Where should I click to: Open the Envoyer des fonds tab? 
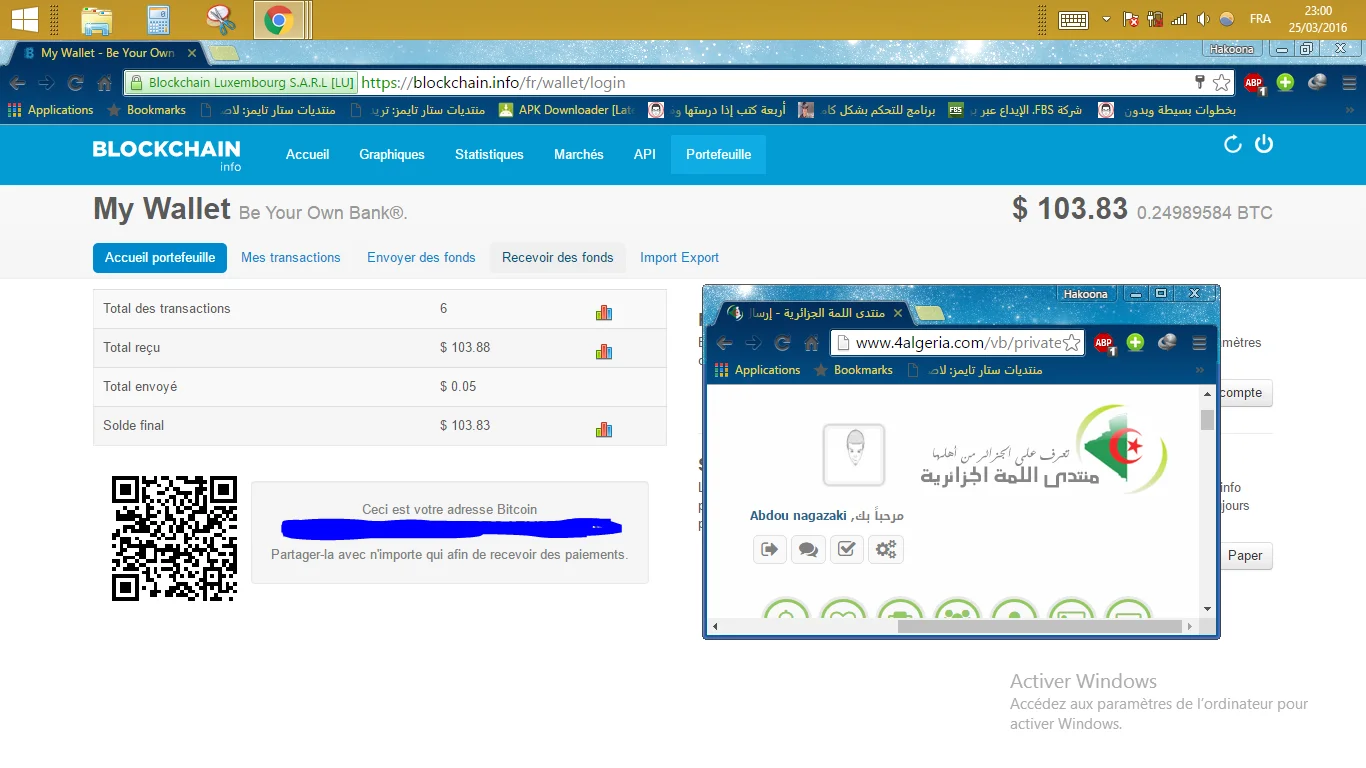pyautogui.click(x=421, y=257)
